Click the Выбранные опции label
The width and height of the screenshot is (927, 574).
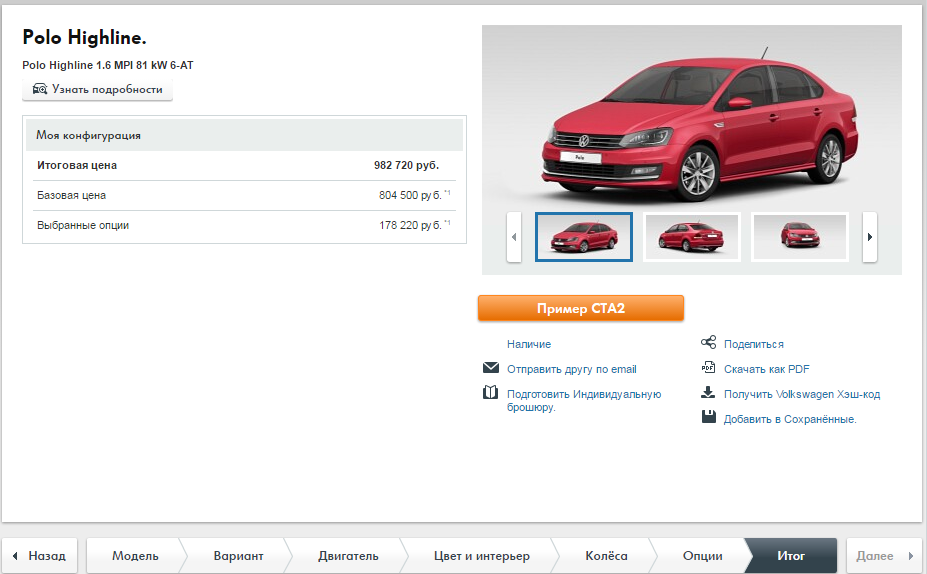[x=83, y=225]
